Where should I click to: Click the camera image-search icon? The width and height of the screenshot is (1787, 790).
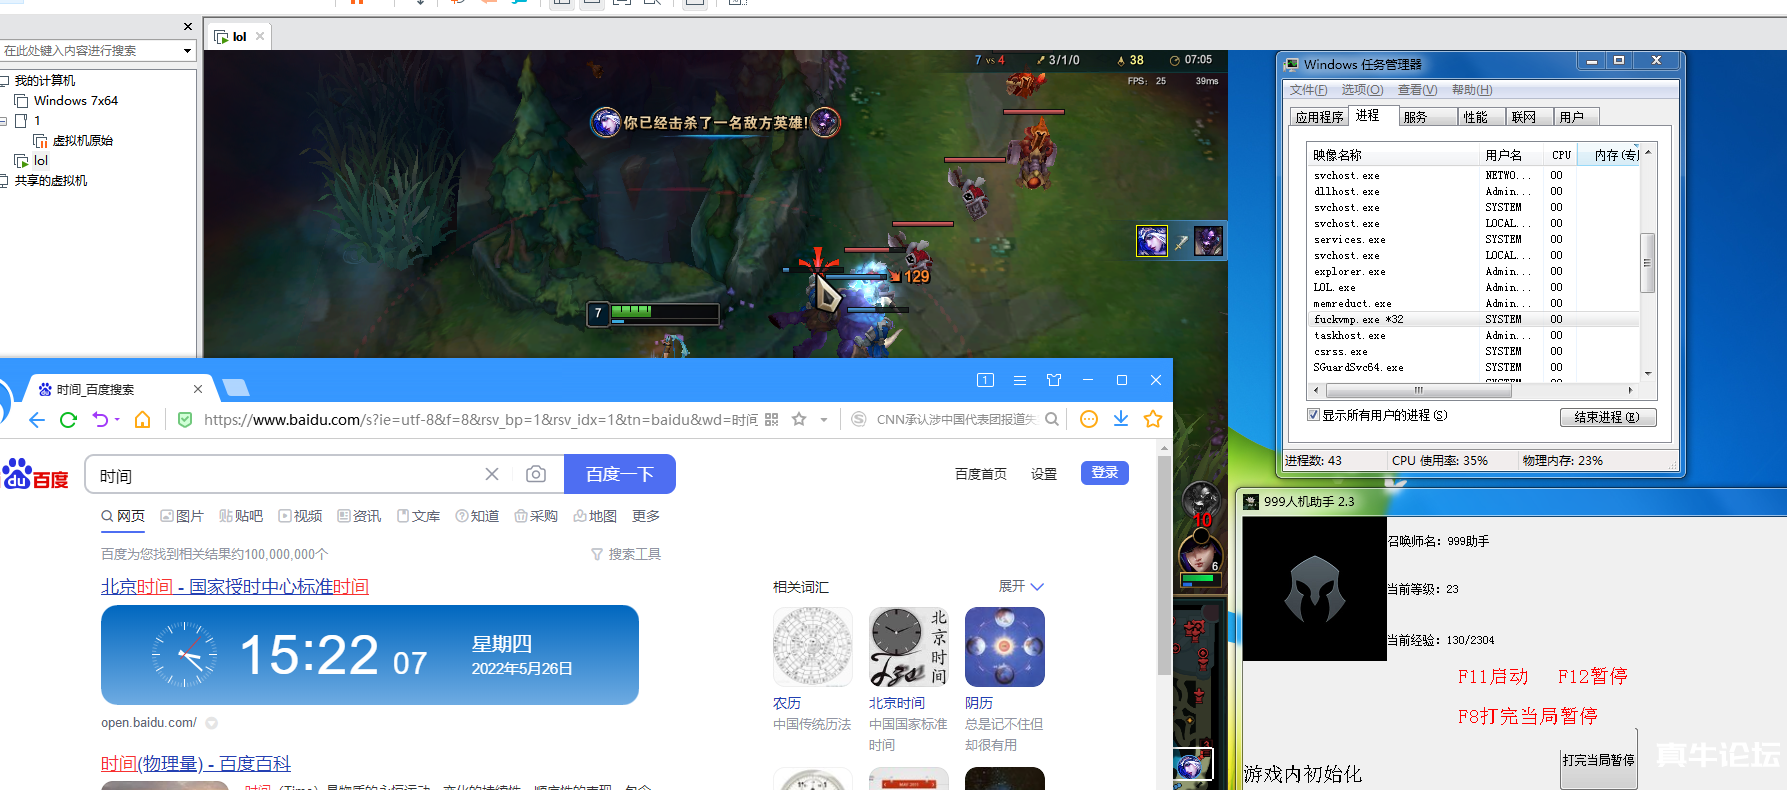click(536, 474)
